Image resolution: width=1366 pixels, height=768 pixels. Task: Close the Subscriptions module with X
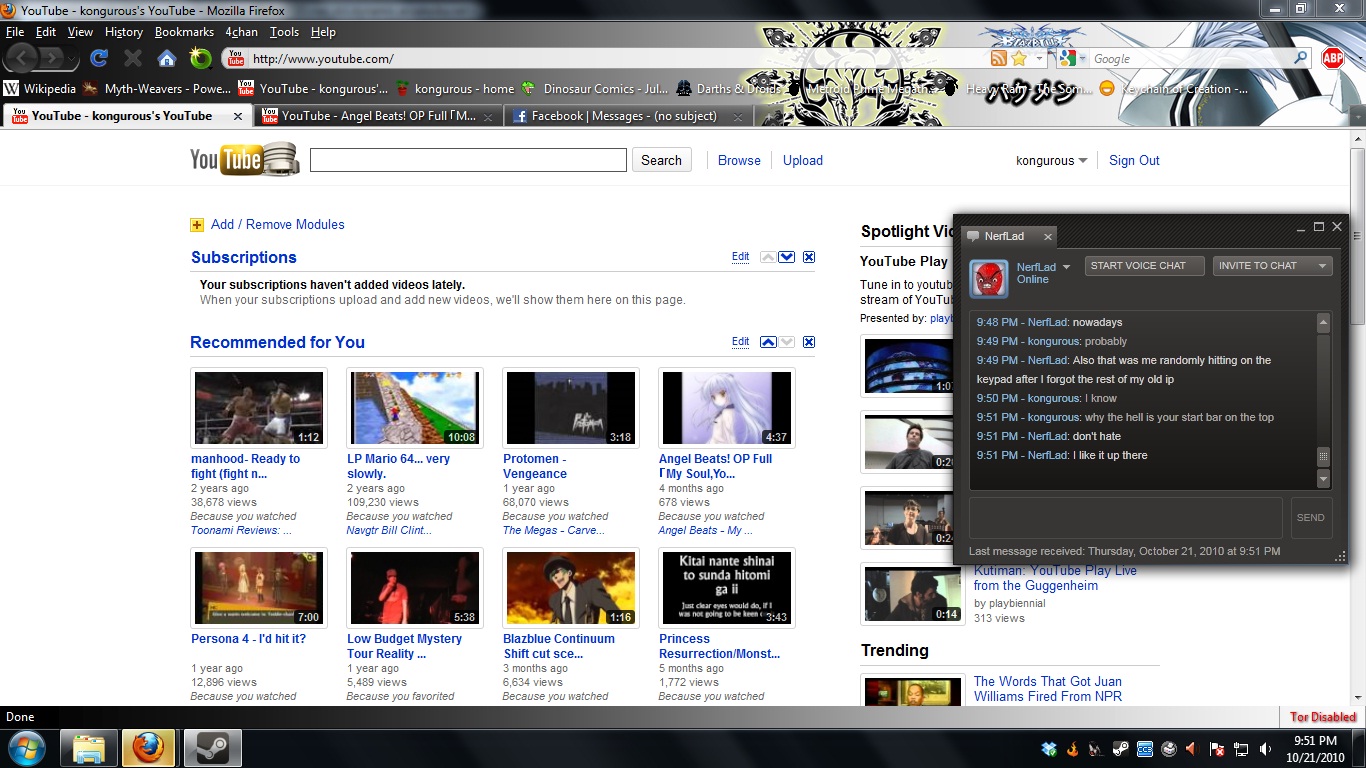tap(809, 257)
